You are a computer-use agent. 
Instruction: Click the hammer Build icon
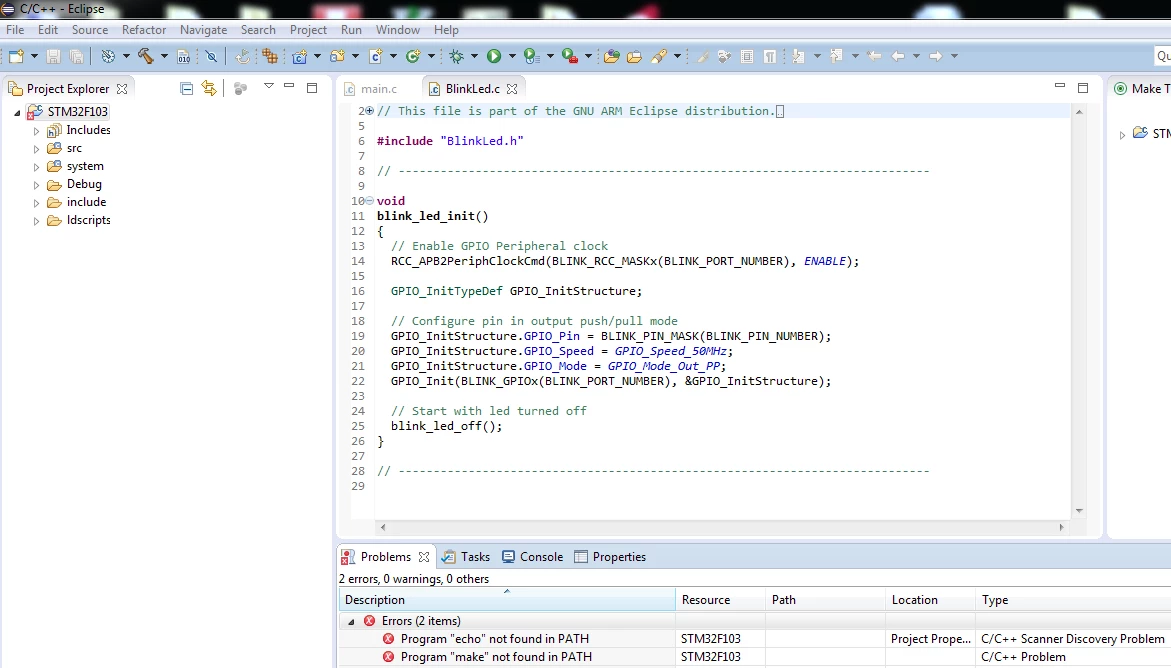pos(145,56)
